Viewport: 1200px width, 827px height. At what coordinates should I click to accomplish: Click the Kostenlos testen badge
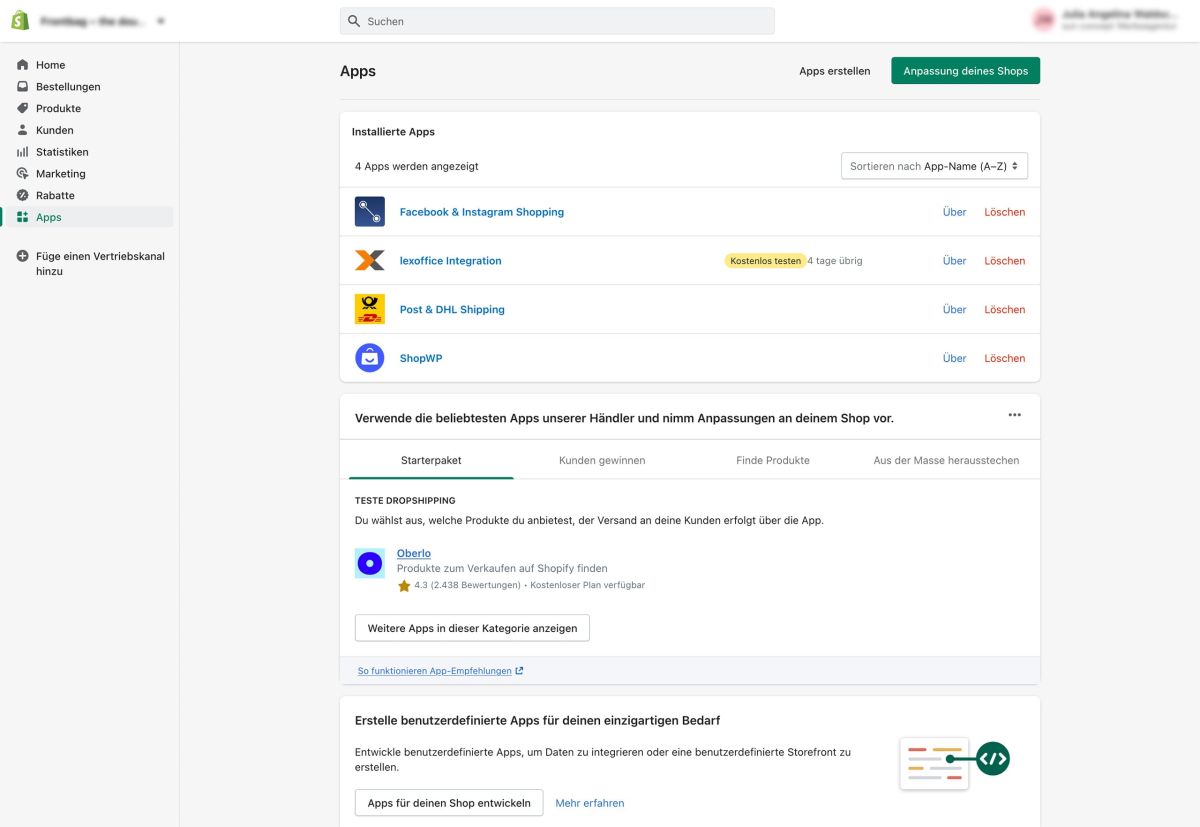point(765,261)
